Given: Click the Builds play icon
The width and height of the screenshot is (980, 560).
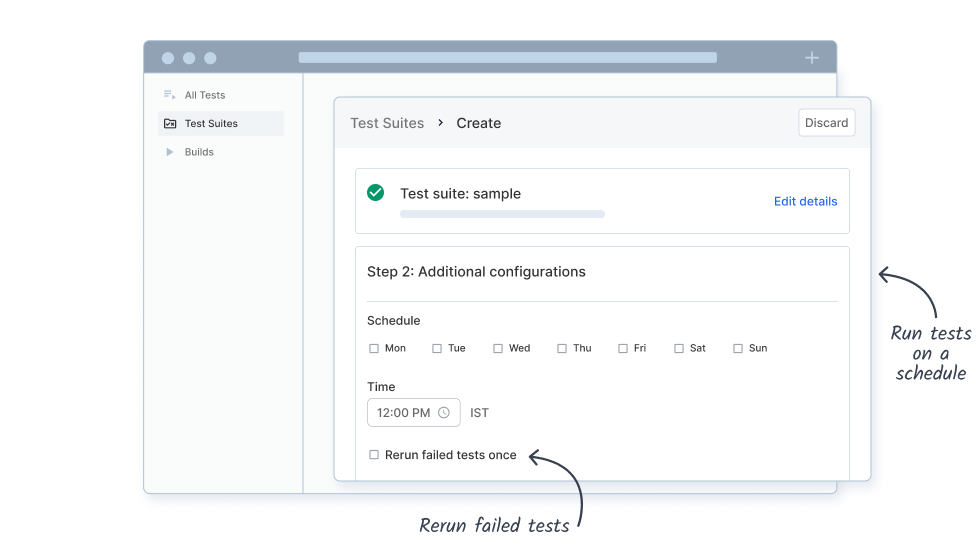Looking at the screenshot, I should (169, 152).
